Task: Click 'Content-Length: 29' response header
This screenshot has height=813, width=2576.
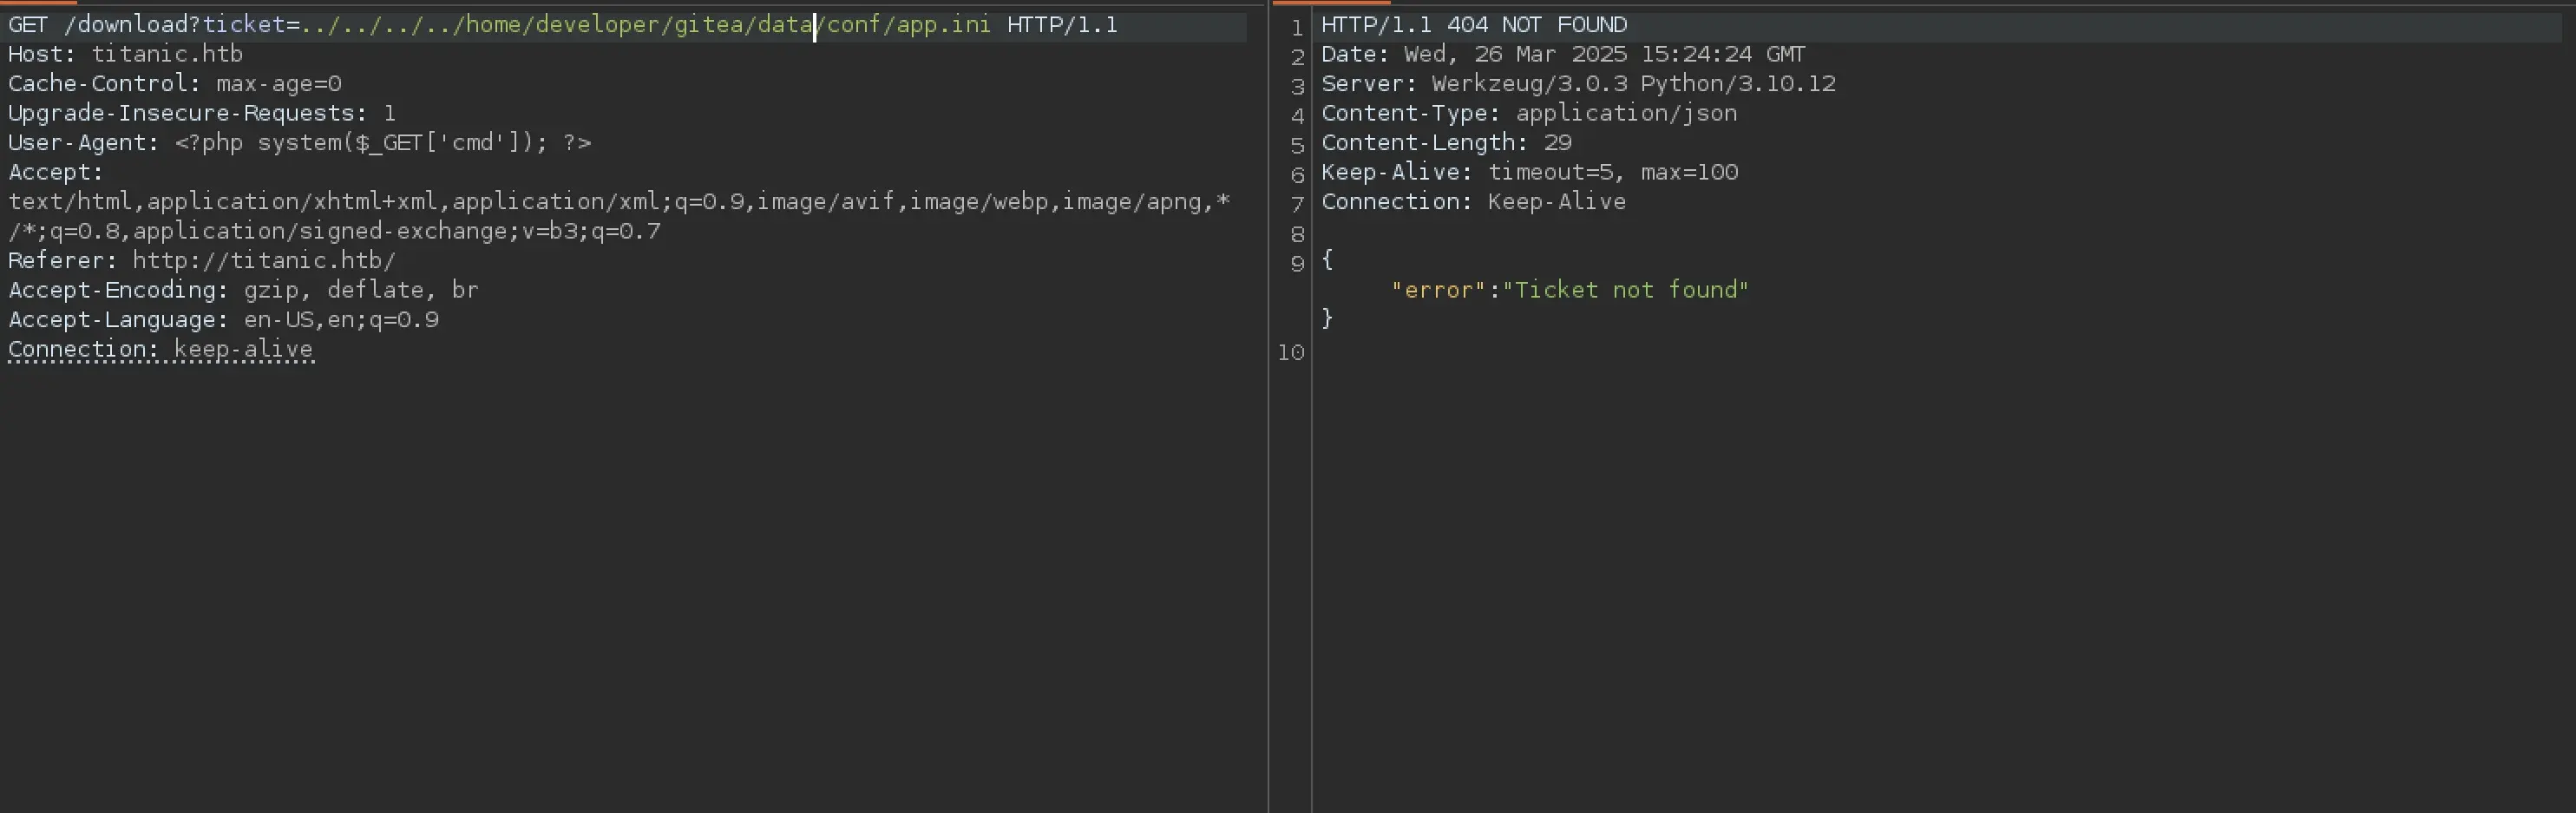Action: (x=1446, y=143)
